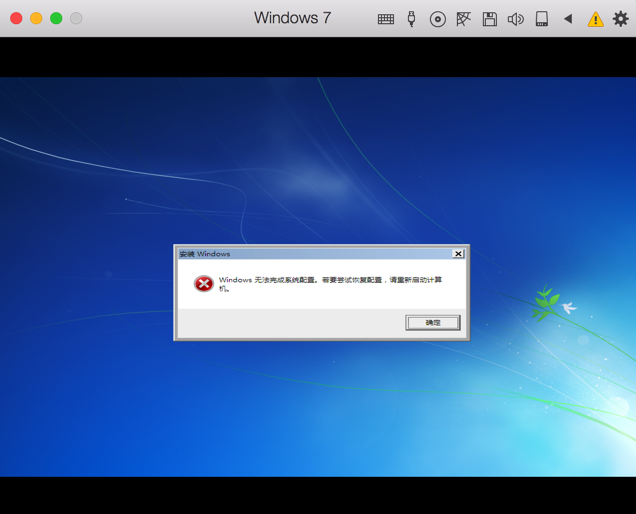Click the Windows 7 window title
Screen dimensions: 636x514
[x=292, y=18]
